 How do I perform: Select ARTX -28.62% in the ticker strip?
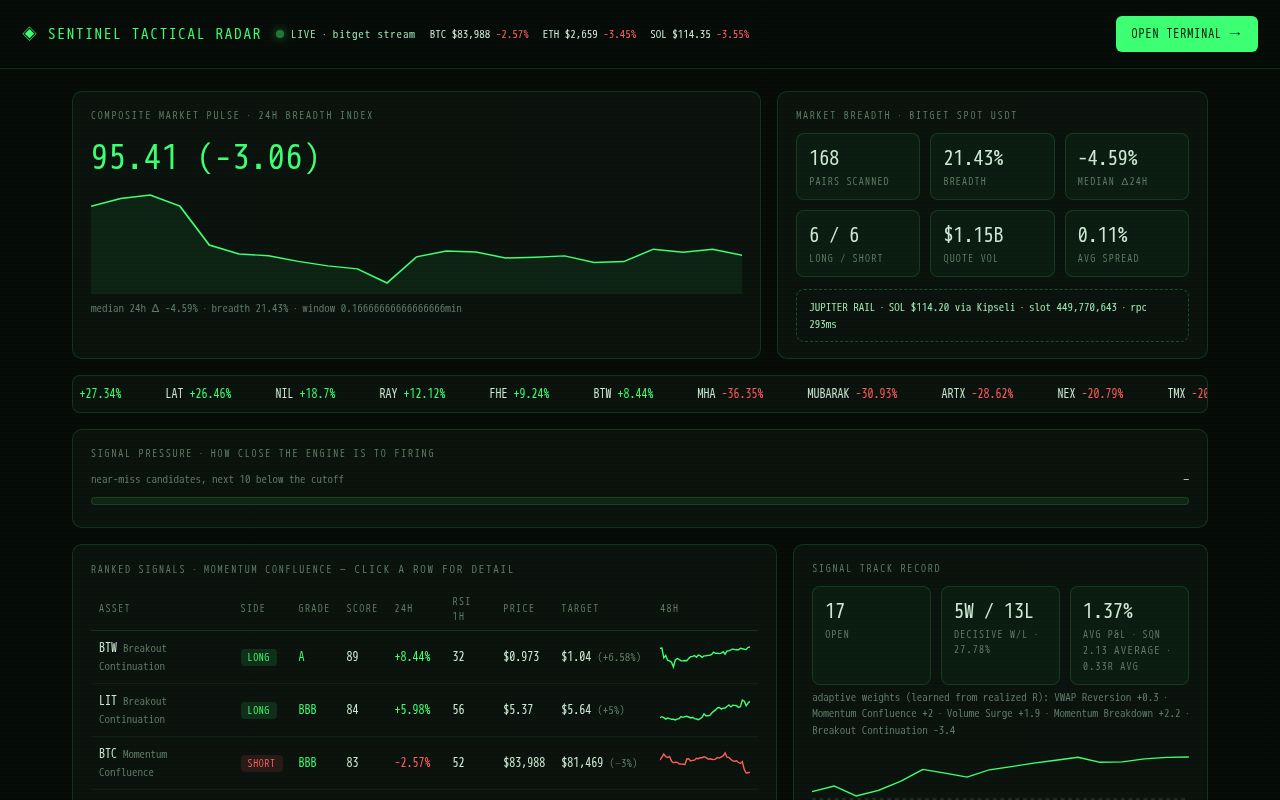tap(977, 394)
